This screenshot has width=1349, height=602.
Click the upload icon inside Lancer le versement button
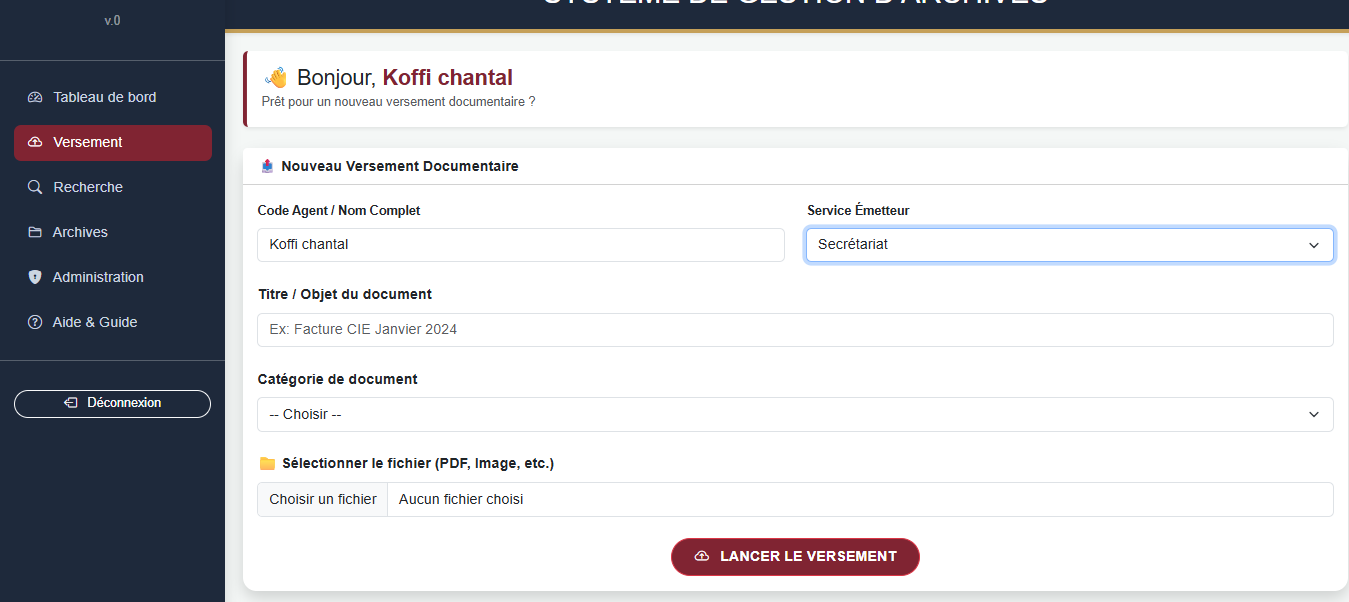click(701, 557)
